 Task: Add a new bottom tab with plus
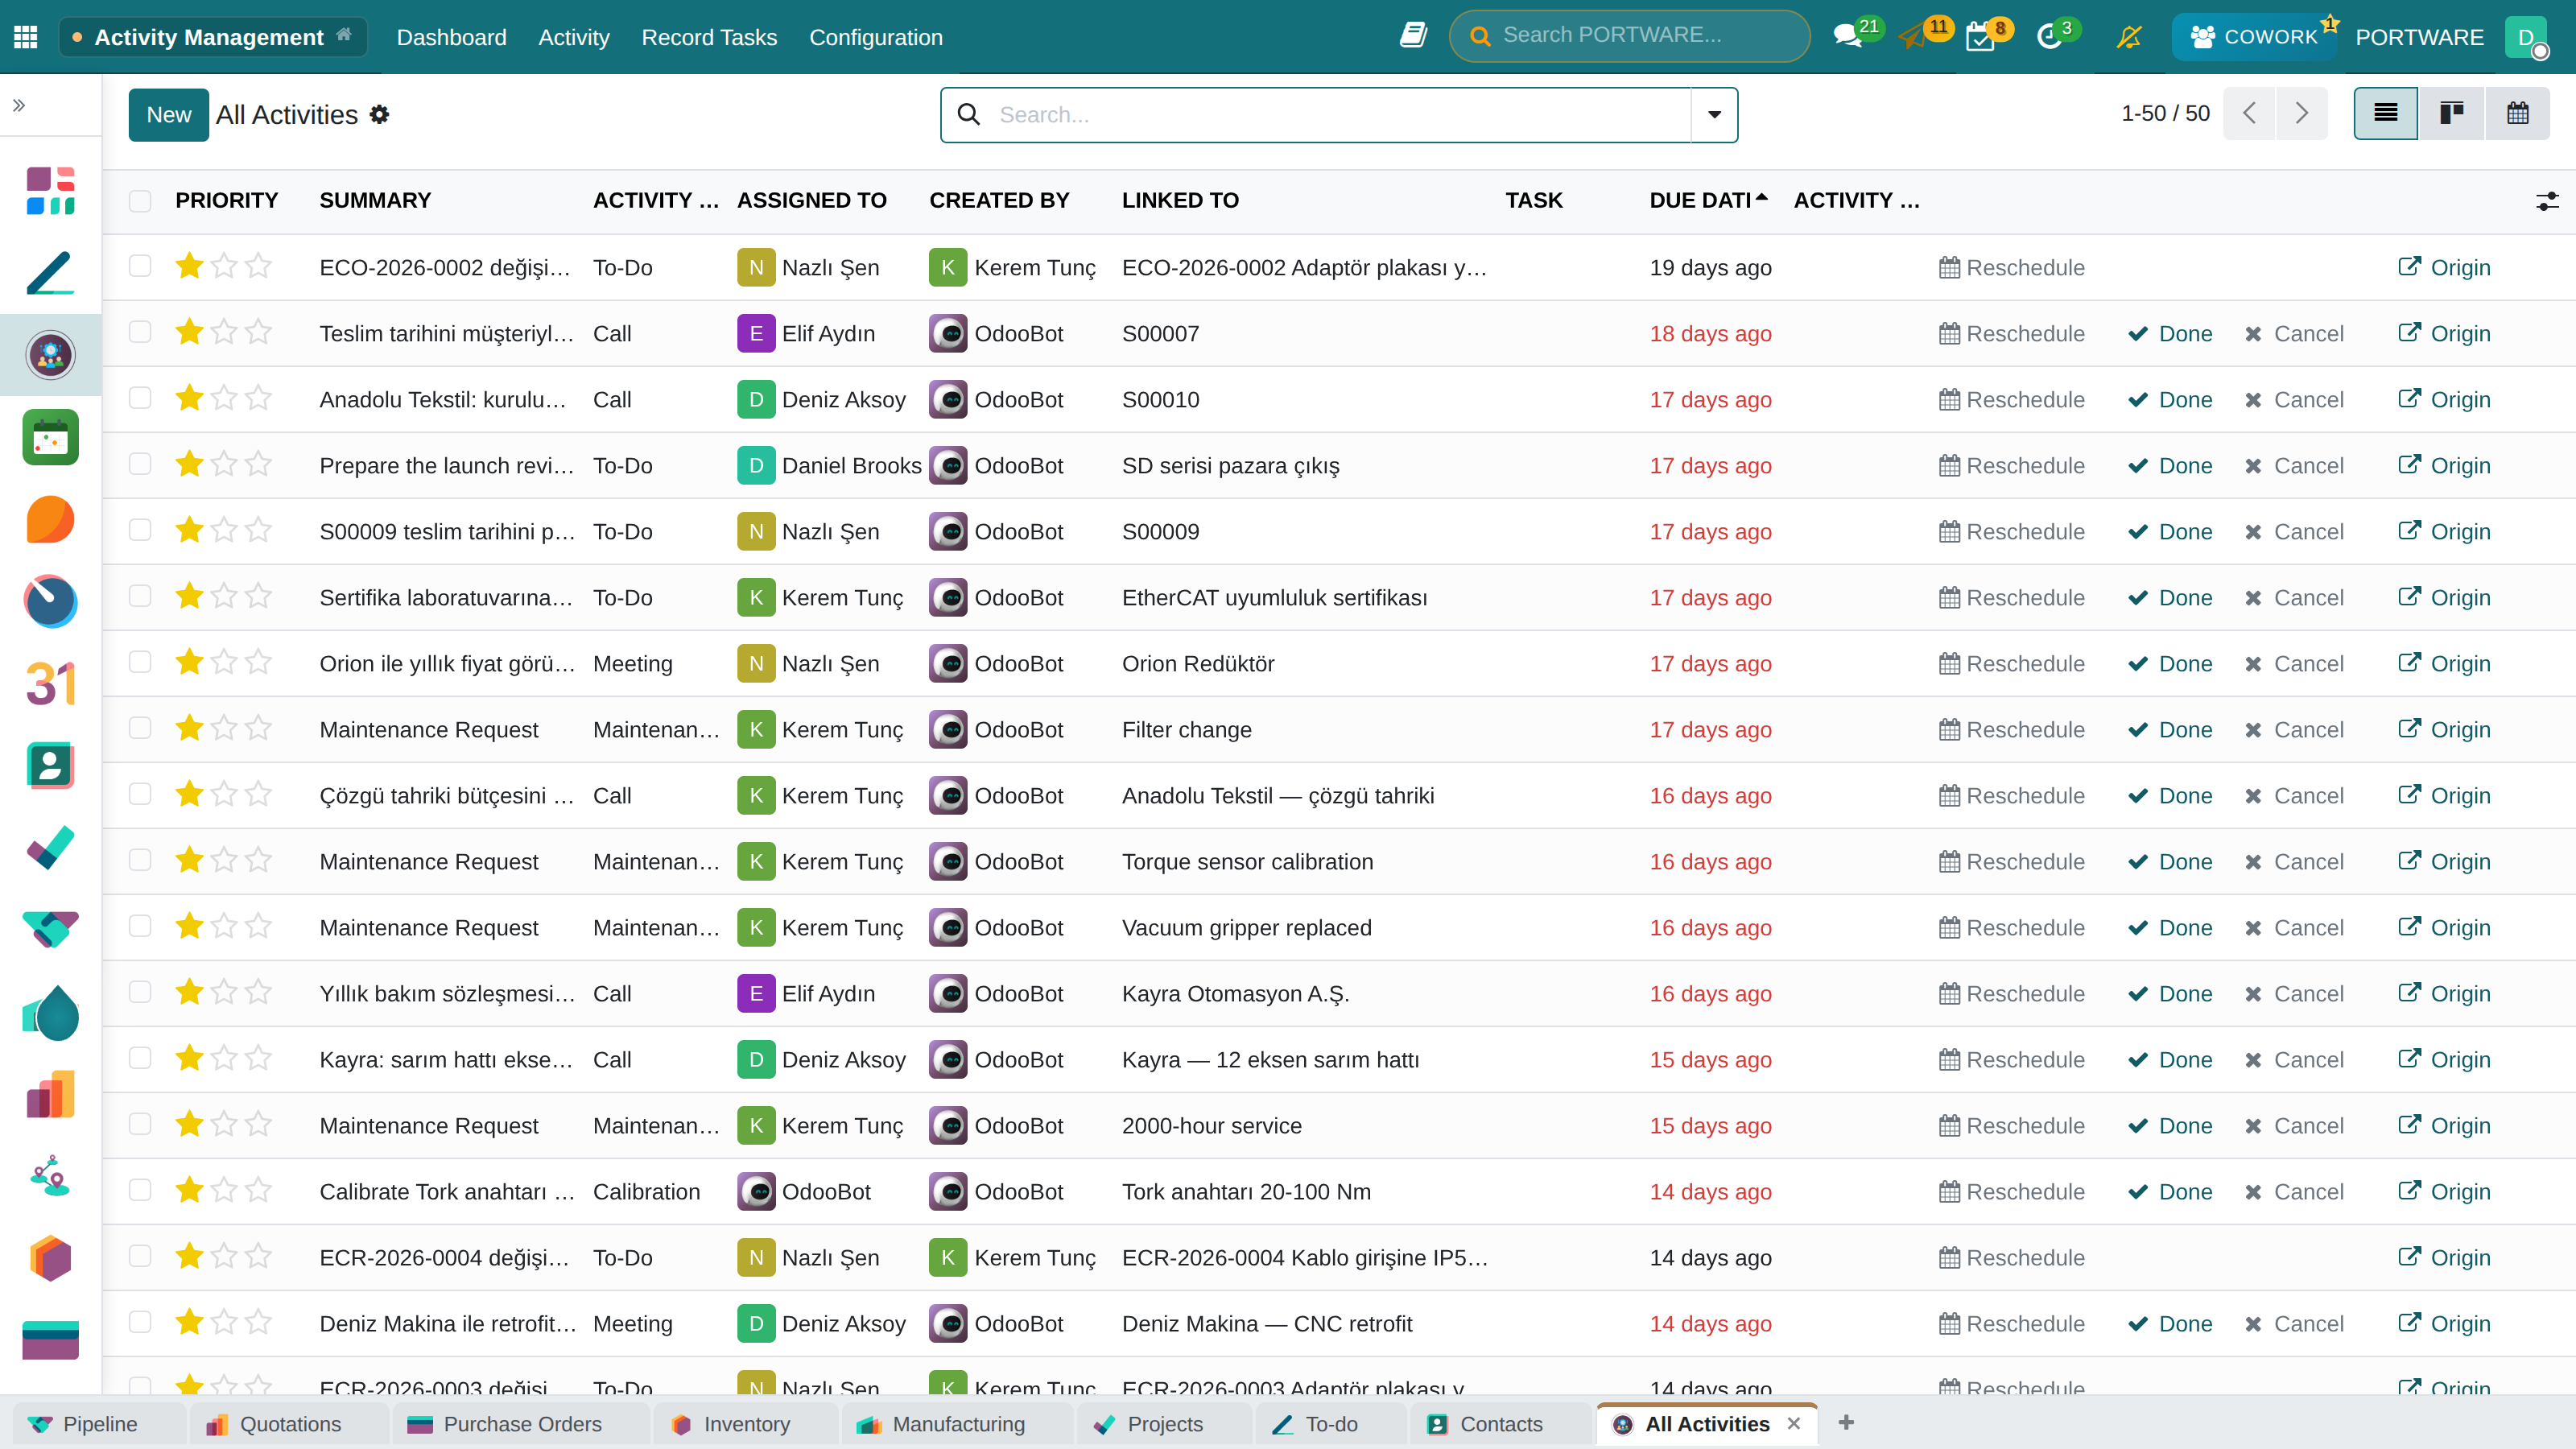click(x=1846, y=1423)
